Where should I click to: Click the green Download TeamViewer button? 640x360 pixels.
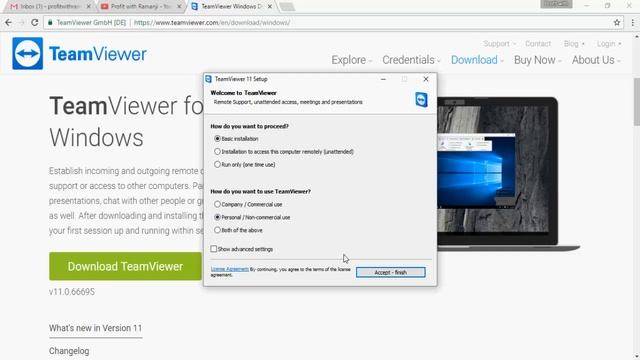125,266
